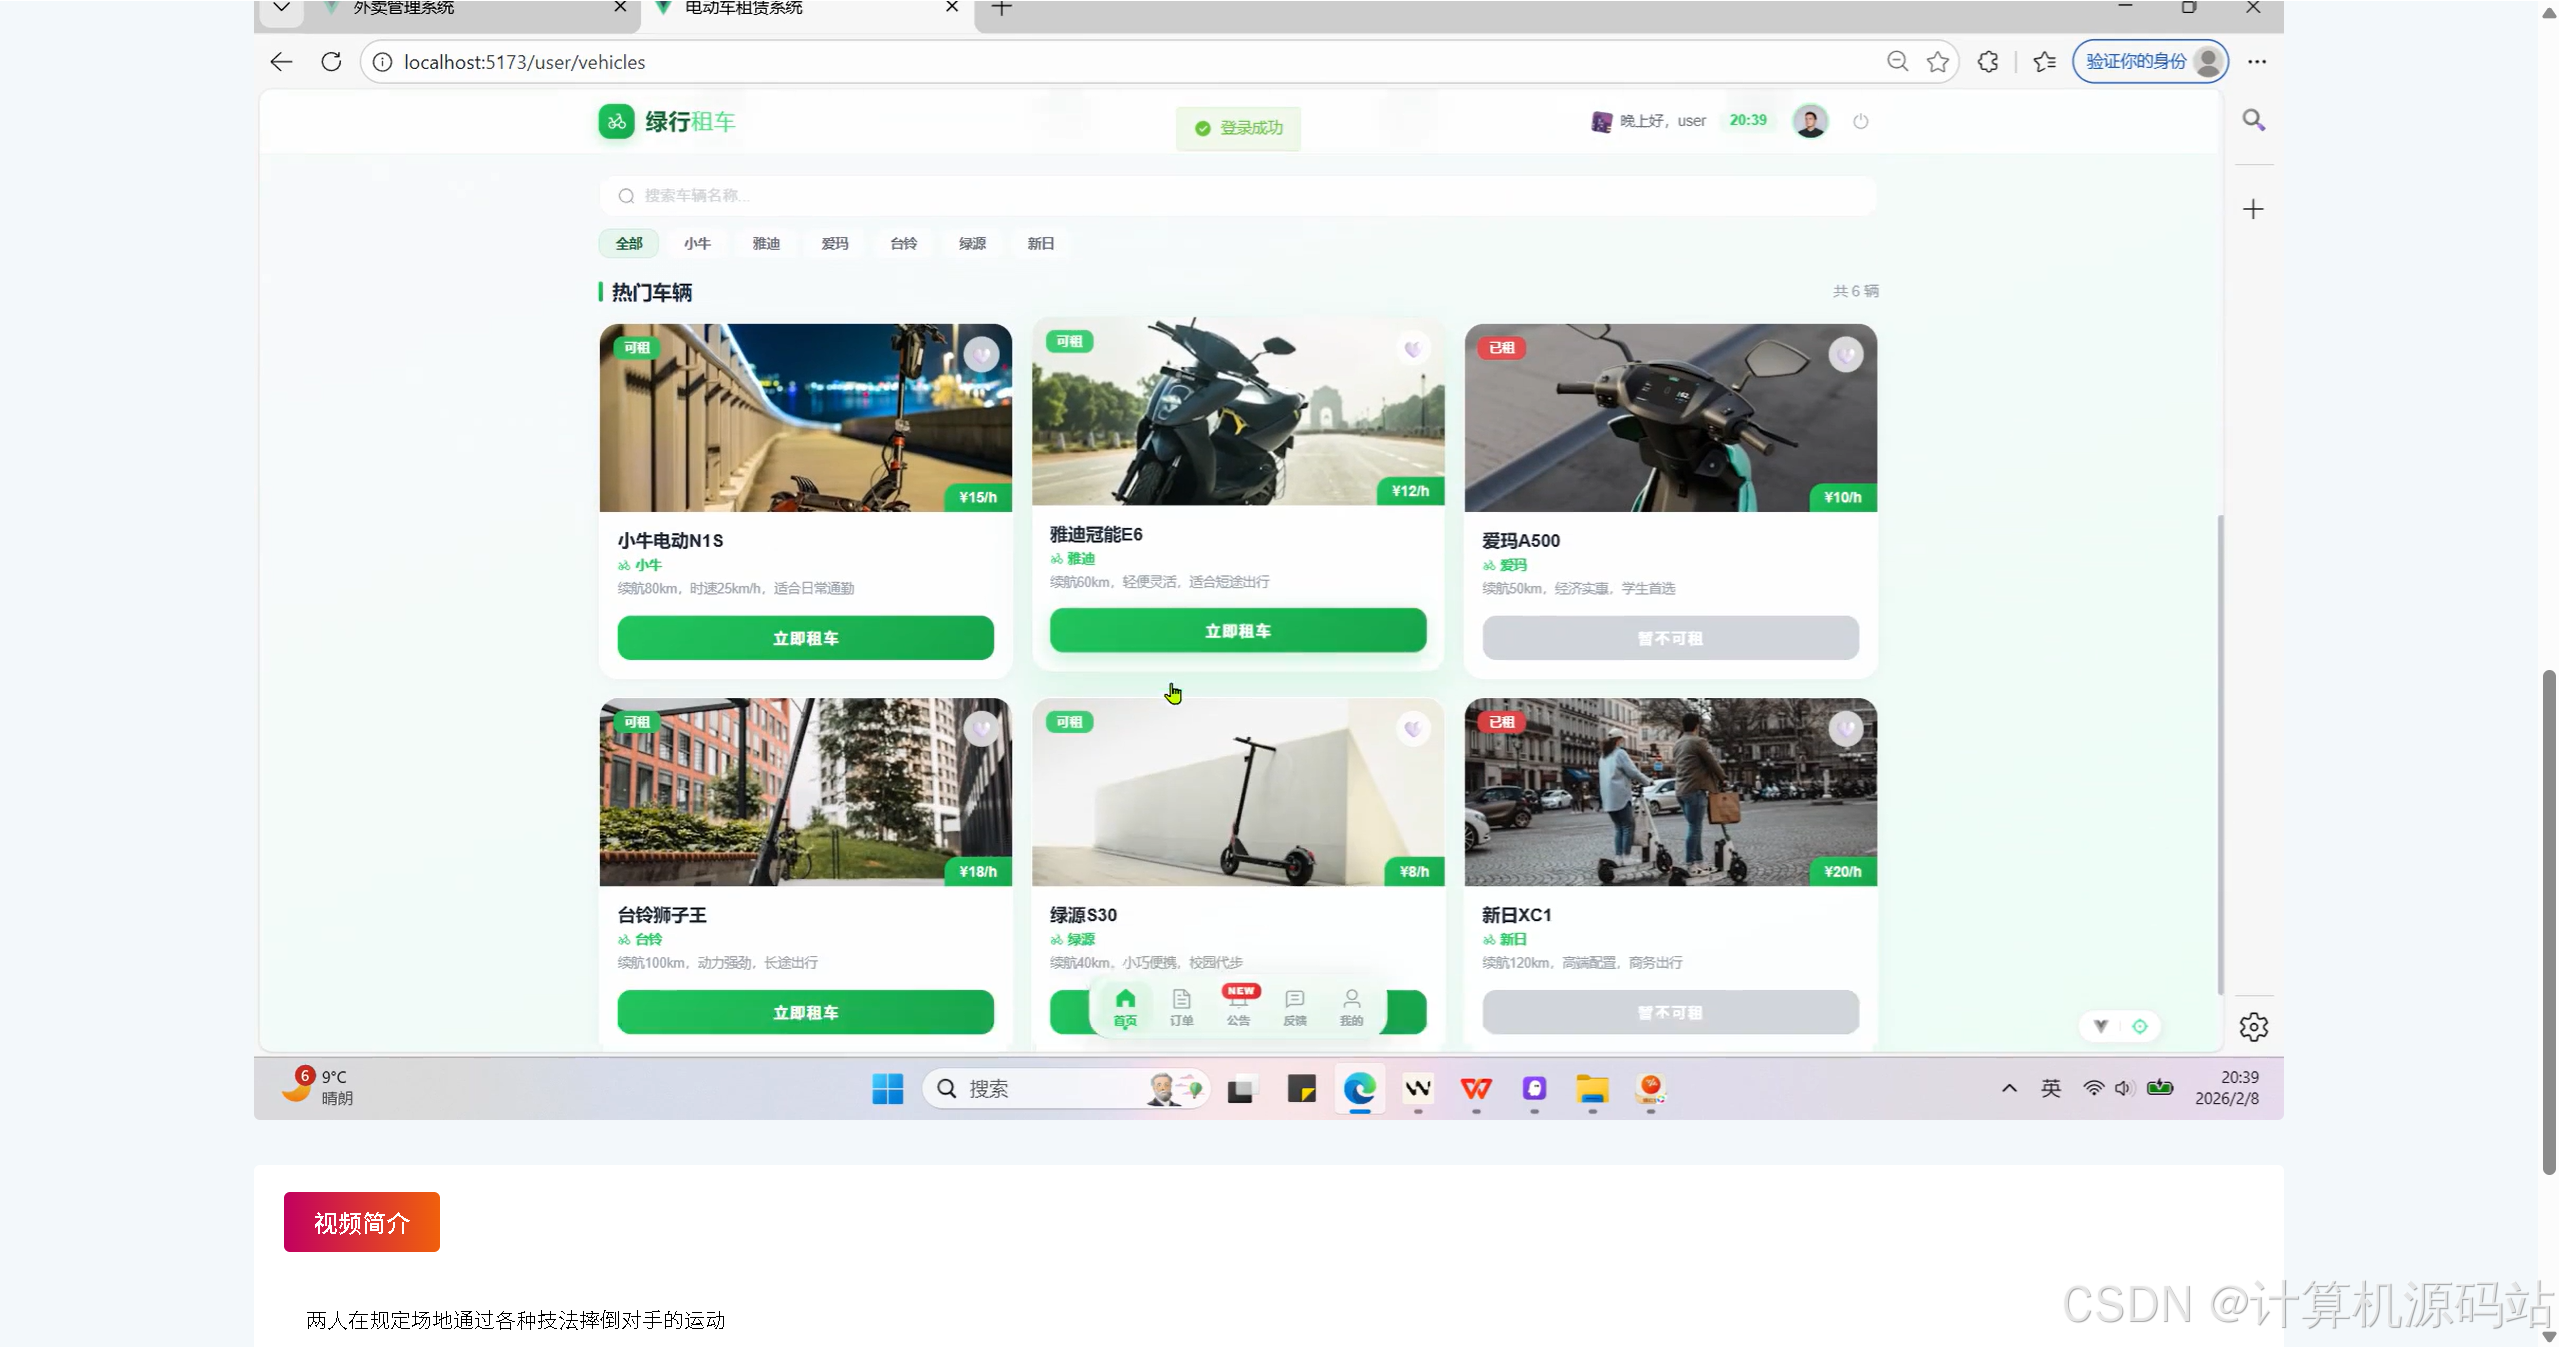Open 反馈 in the bottom navigation

1295,1008
